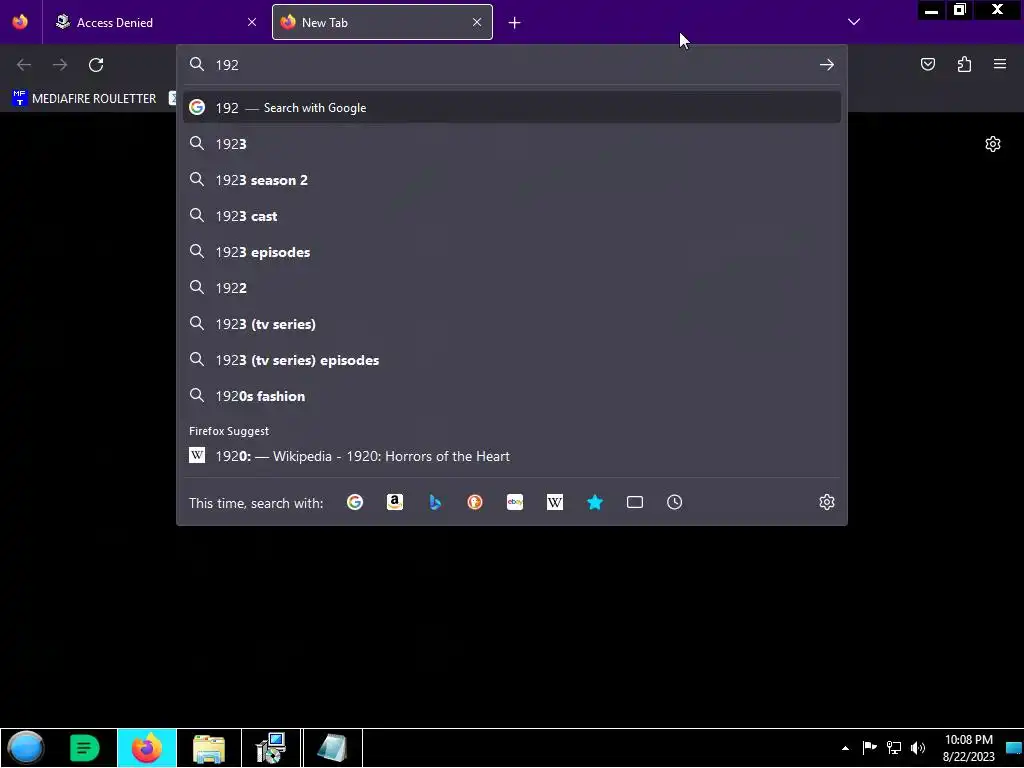Open the clock showing 10:08 PM
This screenshot has width=1024, height=768.
pos(968,748)
